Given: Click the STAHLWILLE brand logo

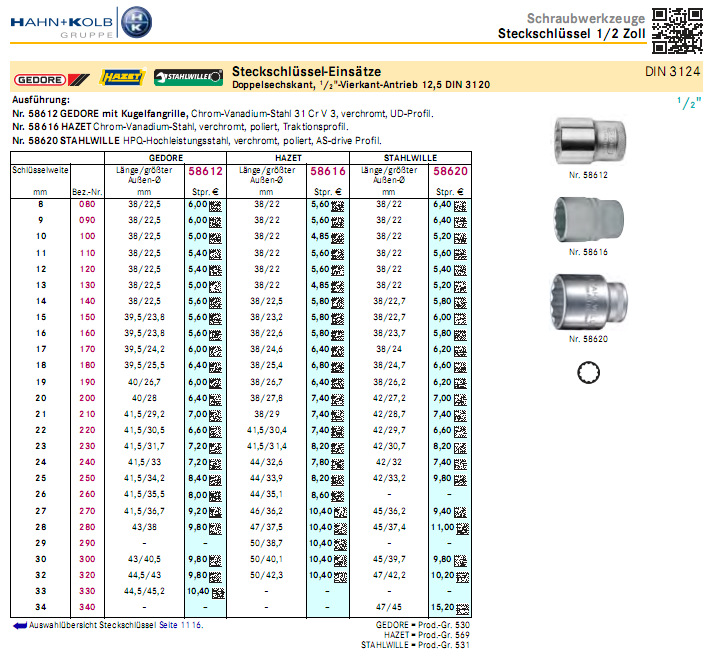Looking at the screenshot, I should coord(188,77).
